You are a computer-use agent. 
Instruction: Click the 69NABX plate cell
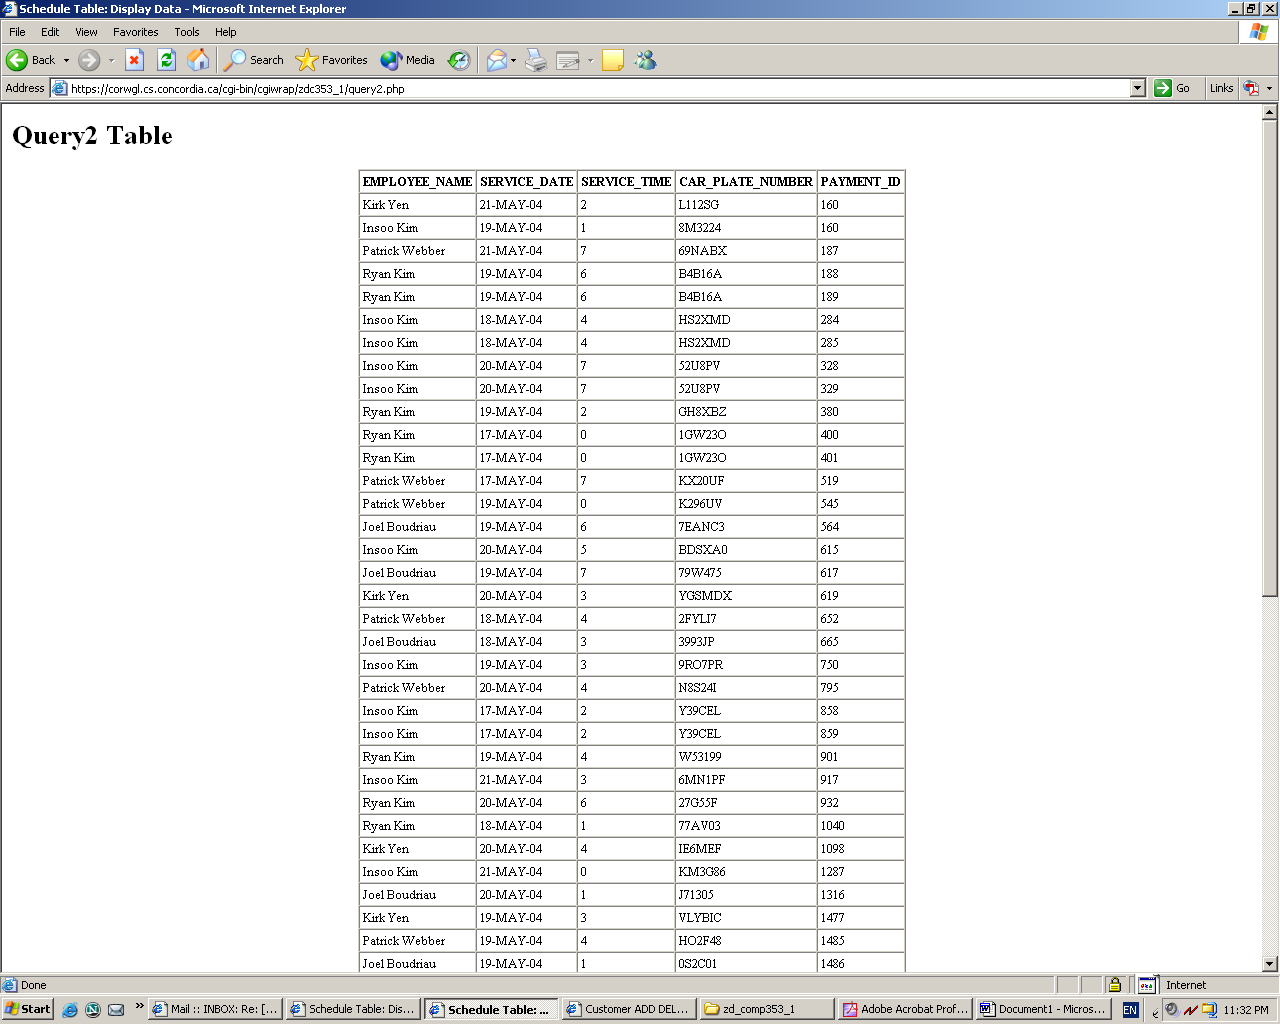point(746,251)
